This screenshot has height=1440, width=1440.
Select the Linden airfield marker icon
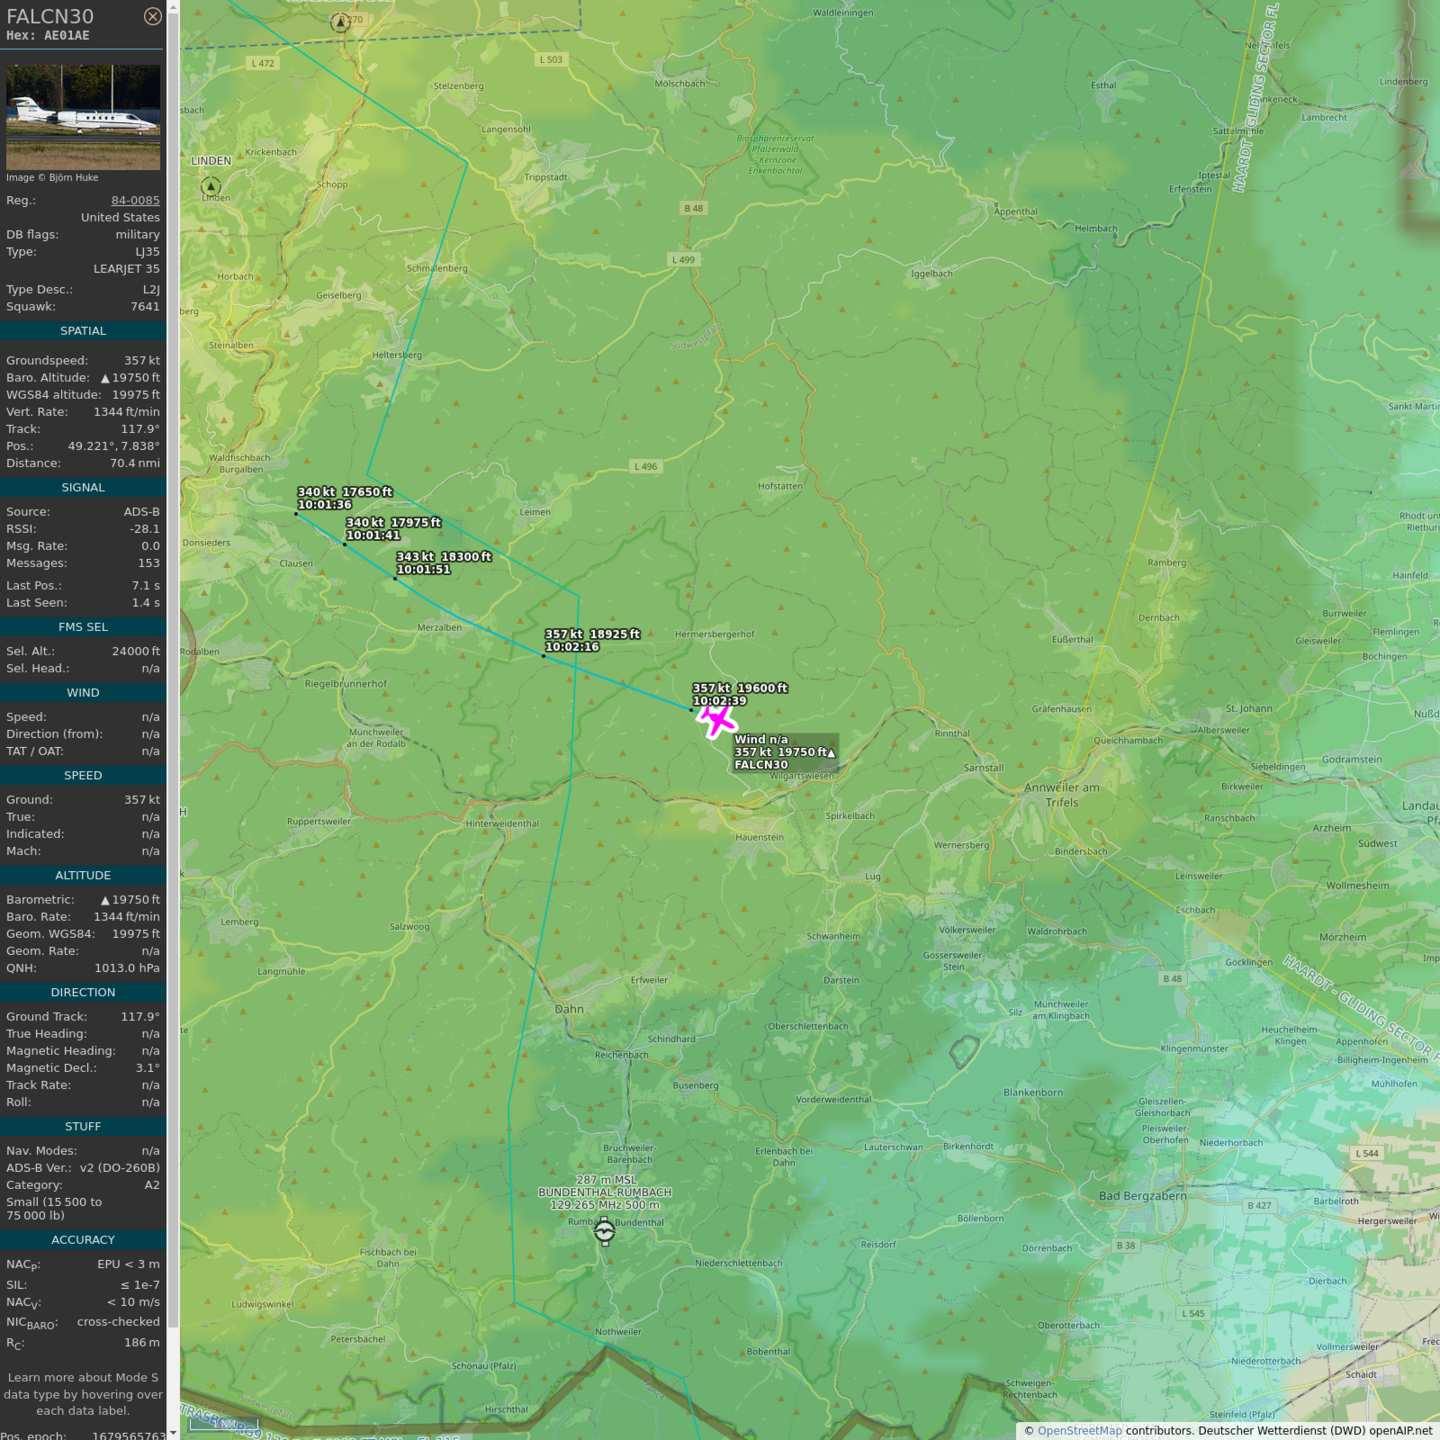pyautogui.click(x=210, y=186)
